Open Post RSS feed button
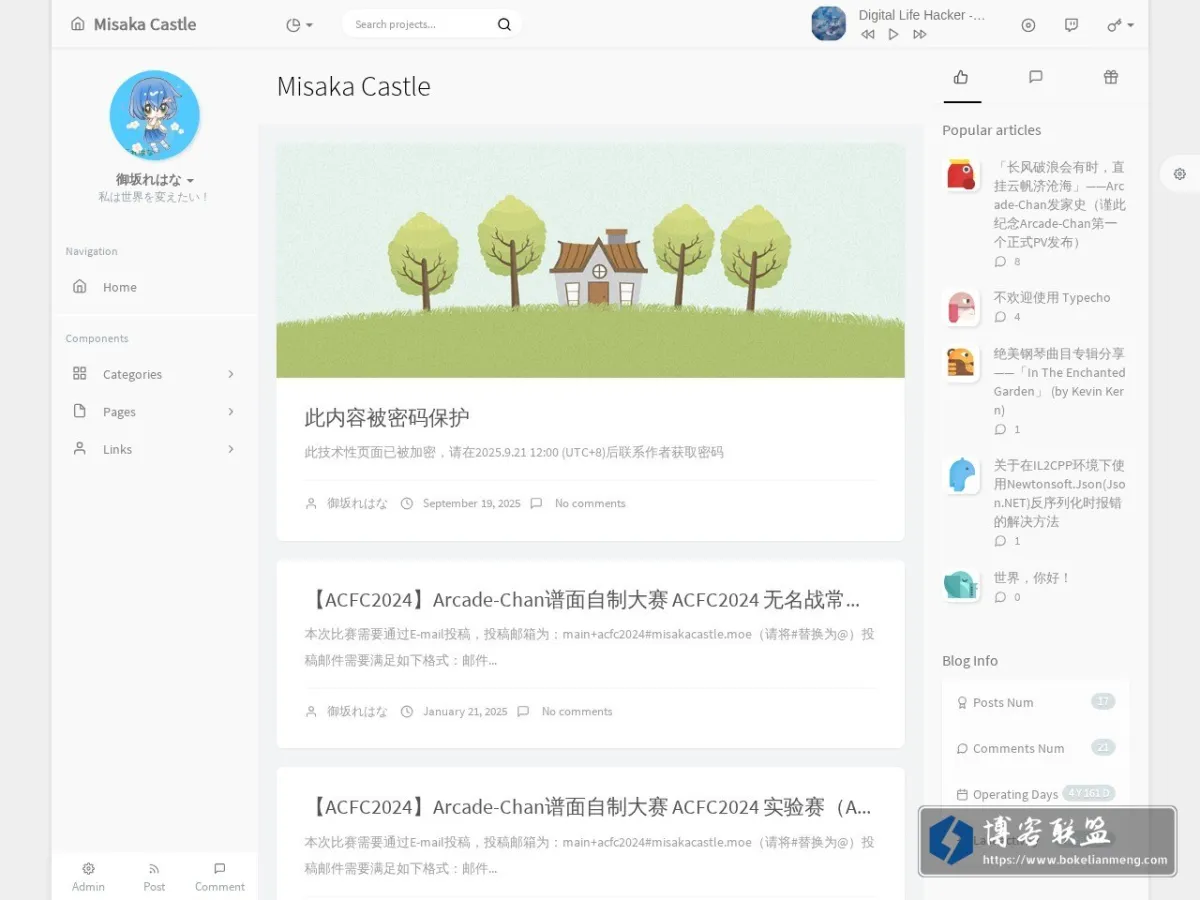Viewport: 1200px width, 900px height. (x=154, y=877)
